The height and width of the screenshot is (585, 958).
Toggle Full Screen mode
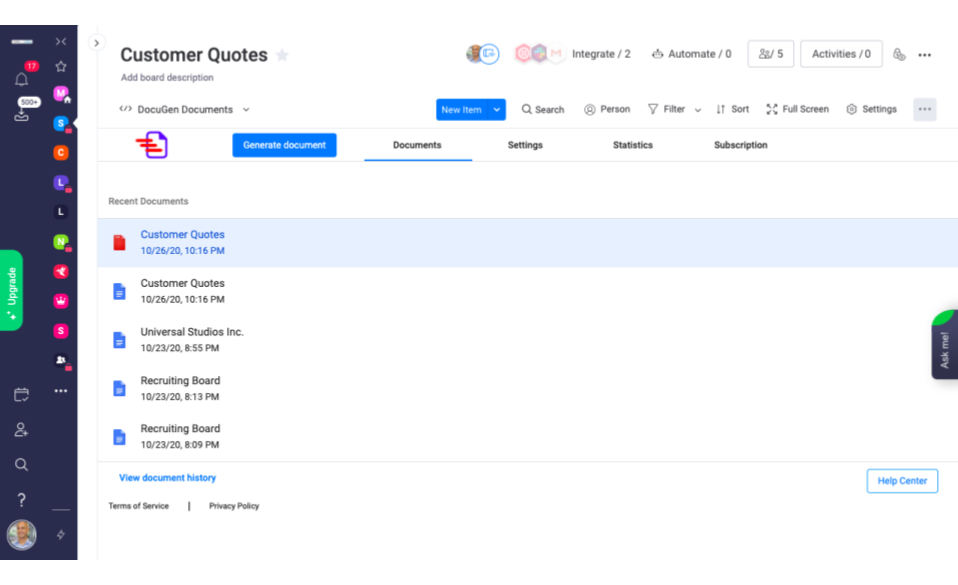(797, 109)
